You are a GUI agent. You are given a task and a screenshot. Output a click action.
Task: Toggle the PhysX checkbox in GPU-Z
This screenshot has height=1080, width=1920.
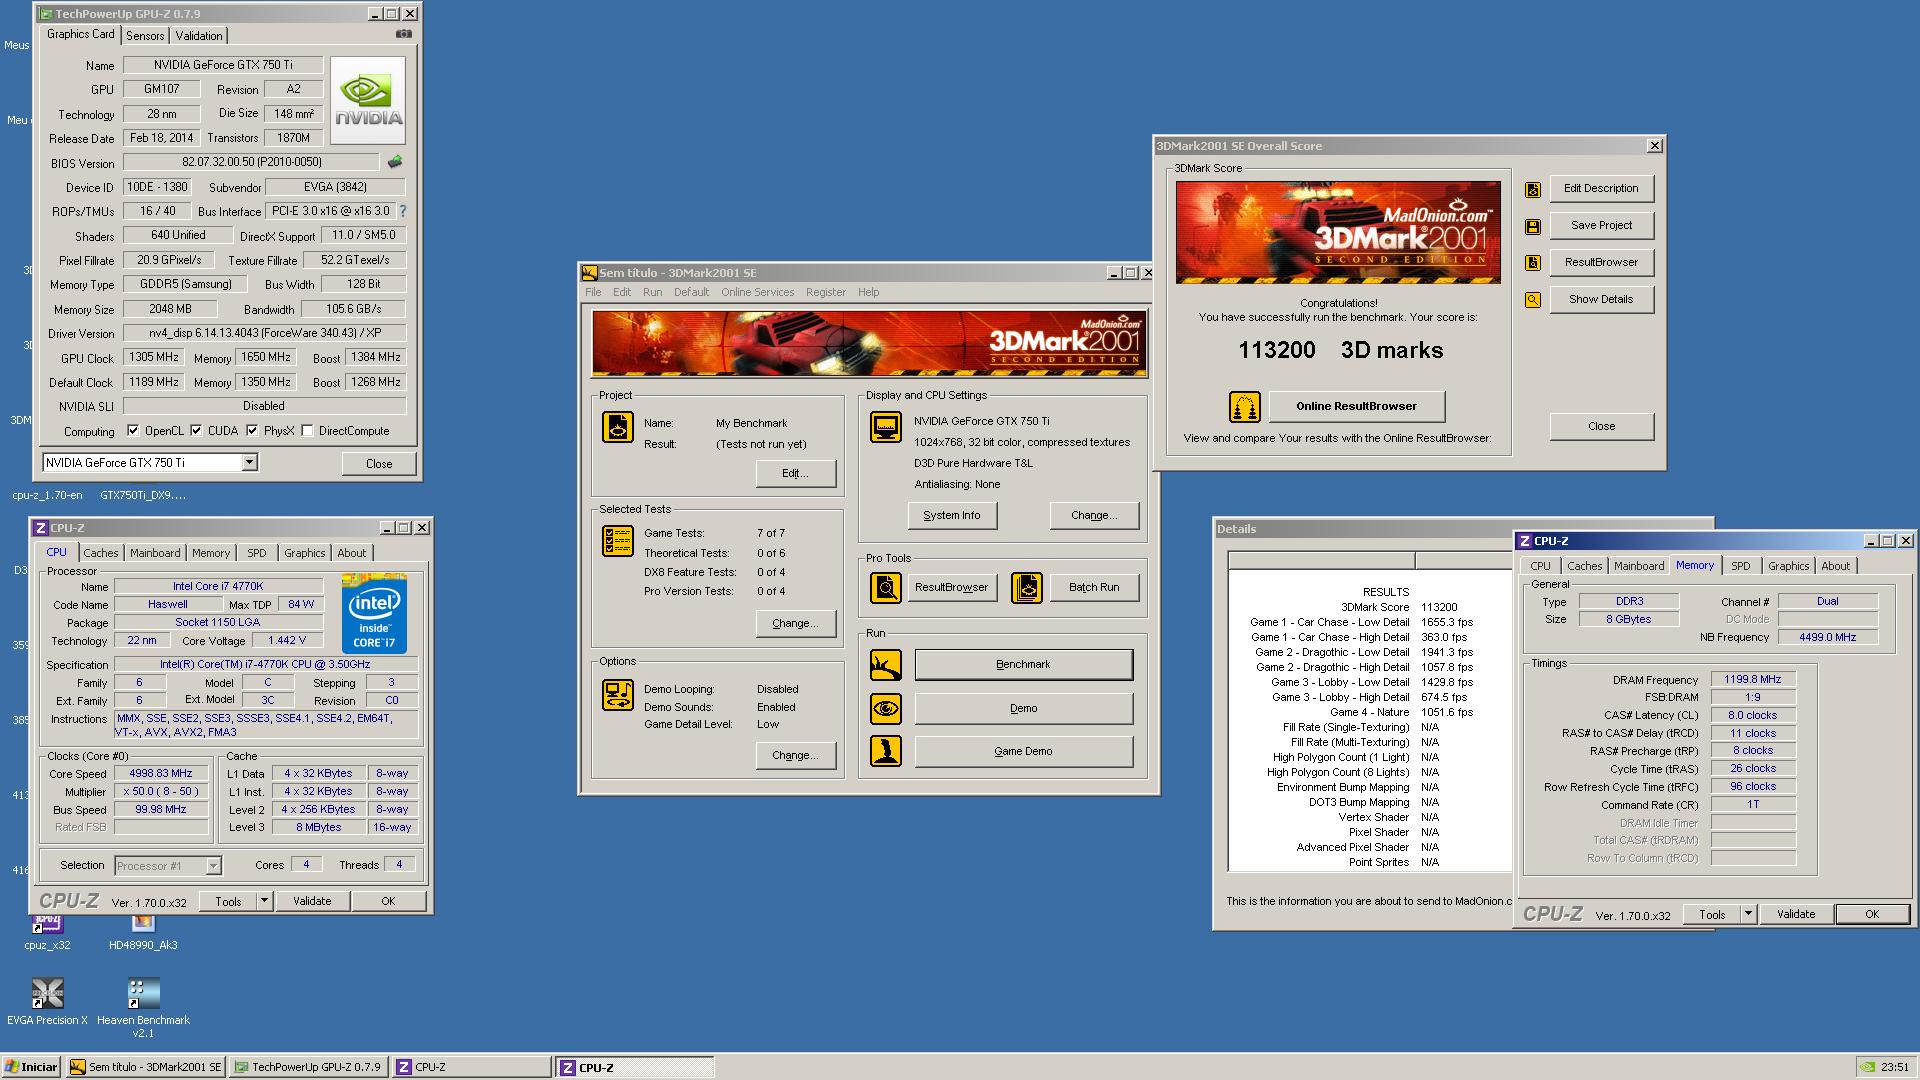click(252, 431)
